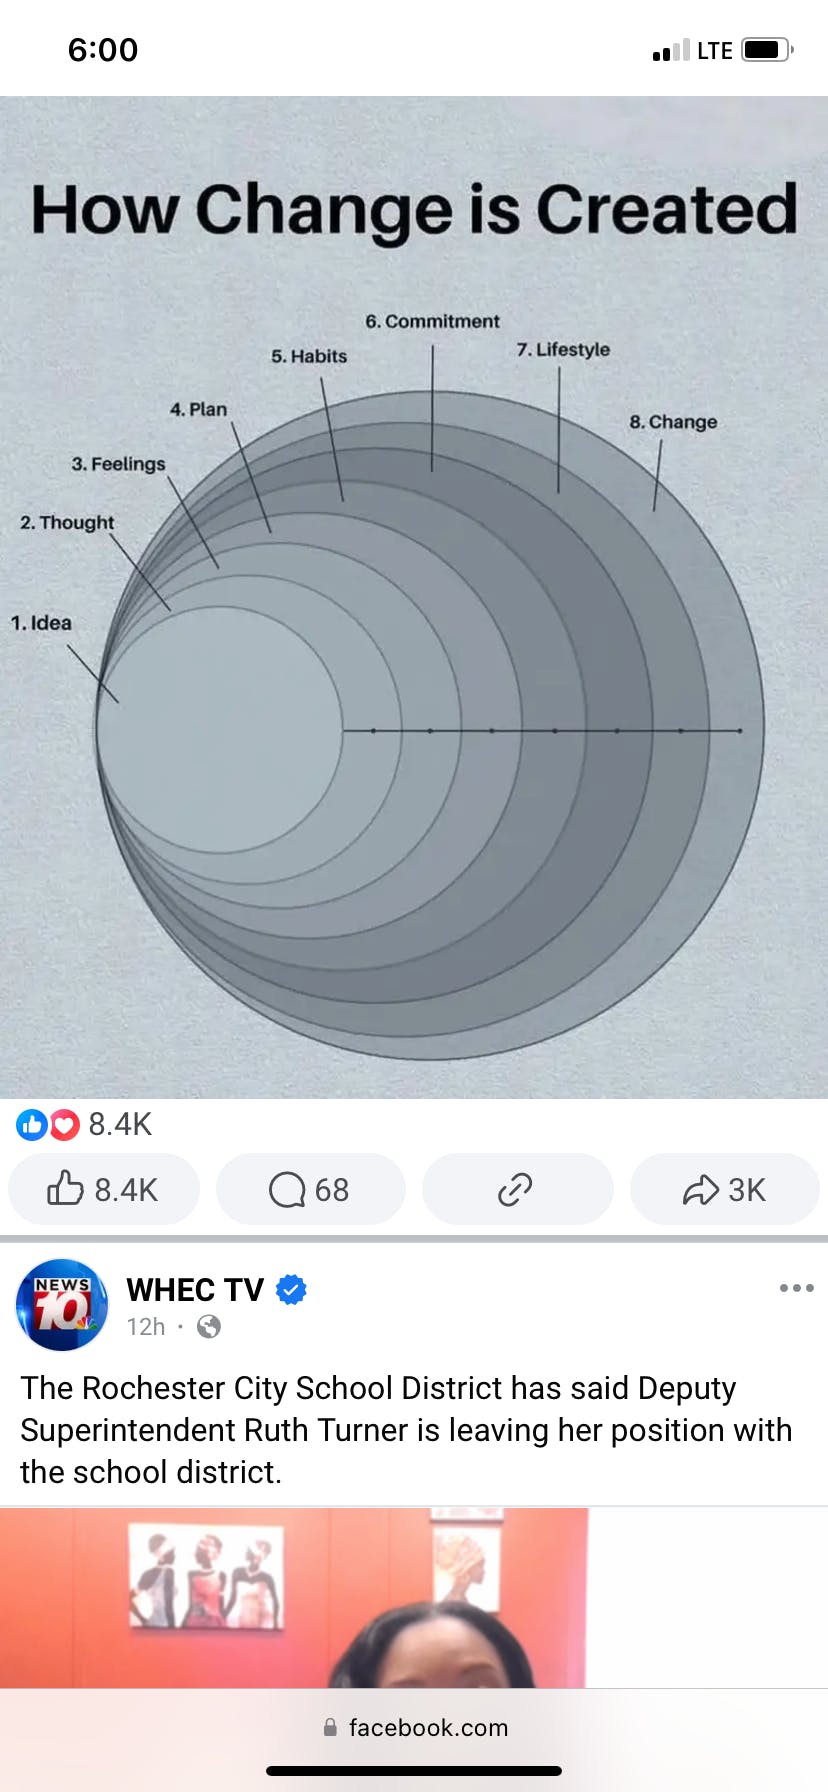View the blue like reaction icon

pos(31,1125)
